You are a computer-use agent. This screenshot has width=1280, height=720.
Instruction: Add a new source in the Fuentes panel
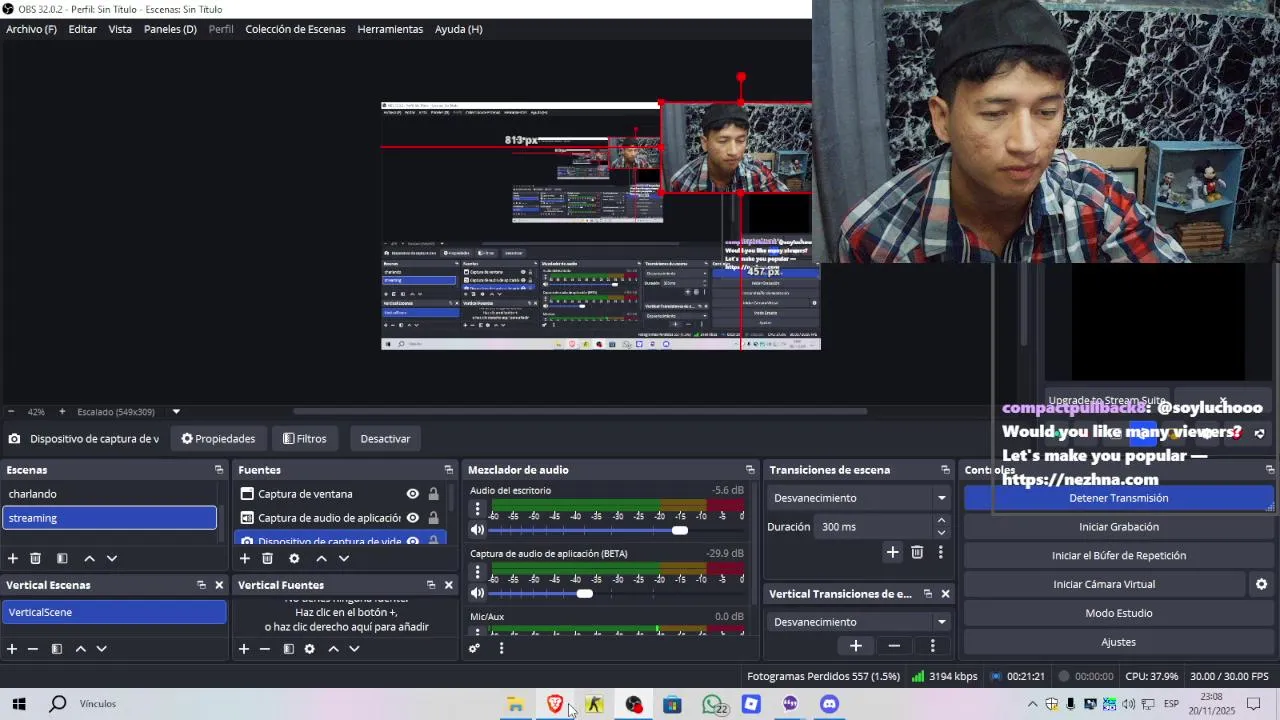coord(244,558)
